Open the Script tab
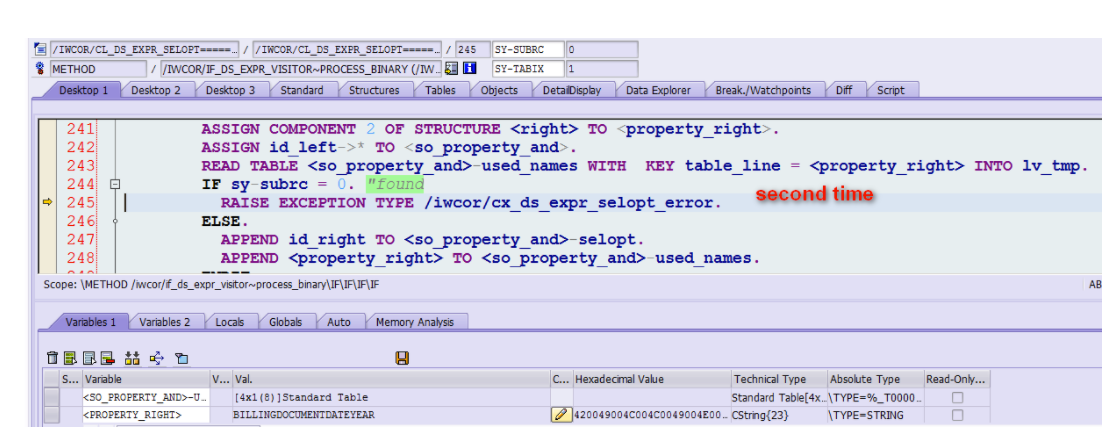This screenshot has width=1114, height=440. point(890,90)
